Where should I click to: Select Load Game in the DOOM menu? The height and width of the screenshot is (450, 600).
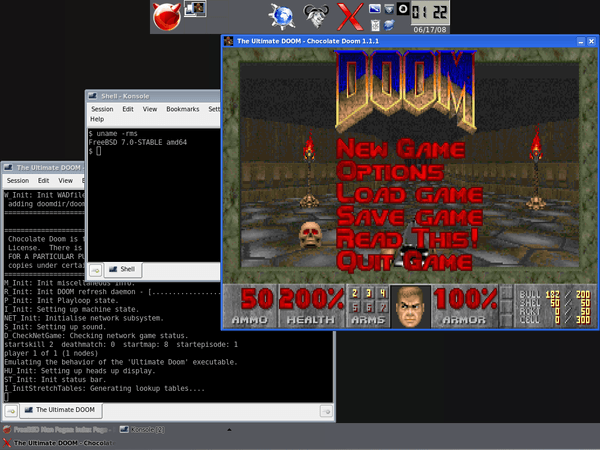[410, 194]
